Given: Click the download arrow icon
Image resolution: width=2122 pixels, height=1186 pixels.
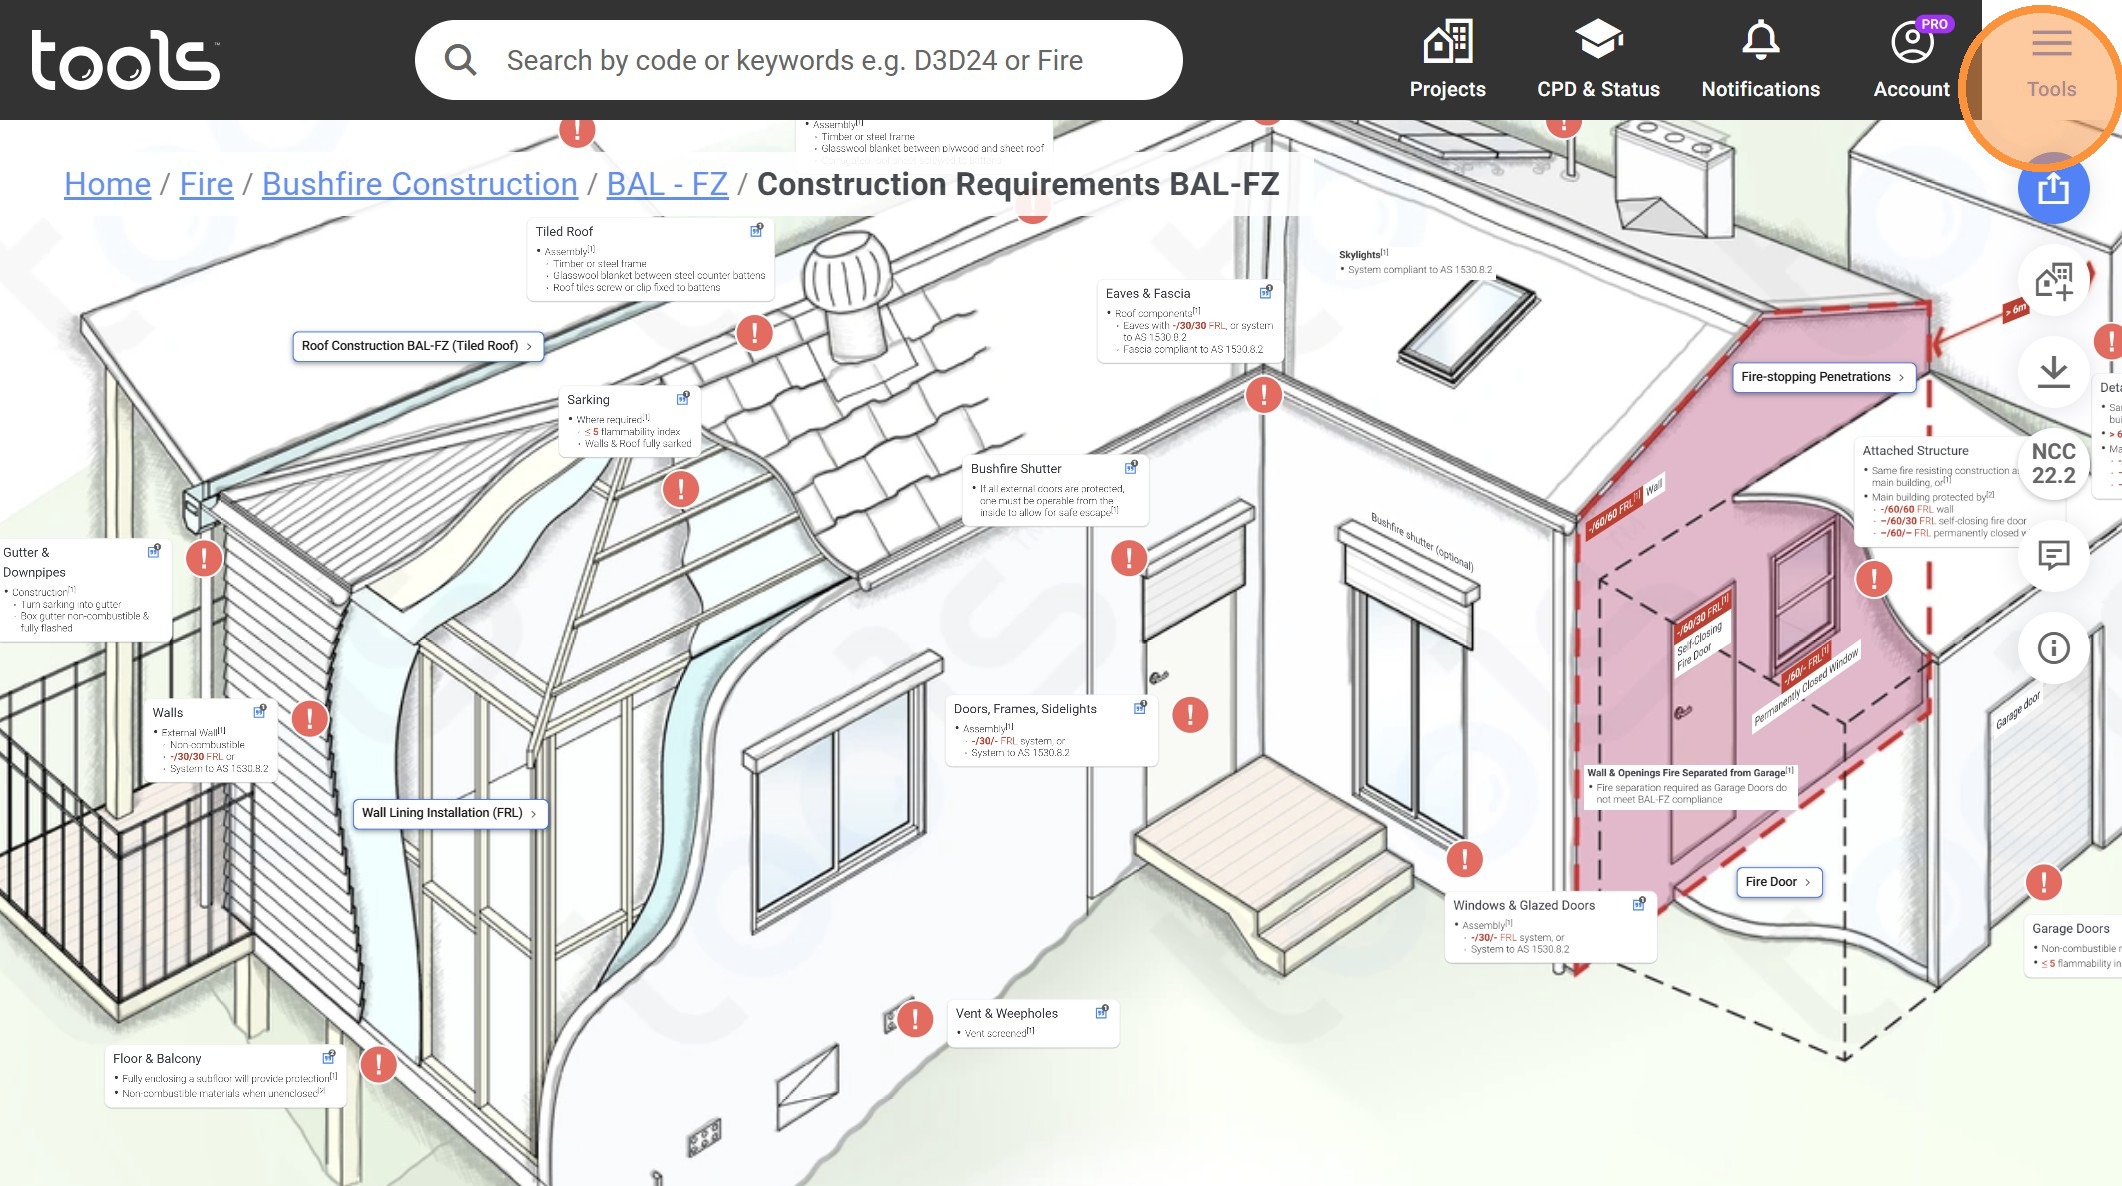Looking at the screenshot, I should point(2053,372).
